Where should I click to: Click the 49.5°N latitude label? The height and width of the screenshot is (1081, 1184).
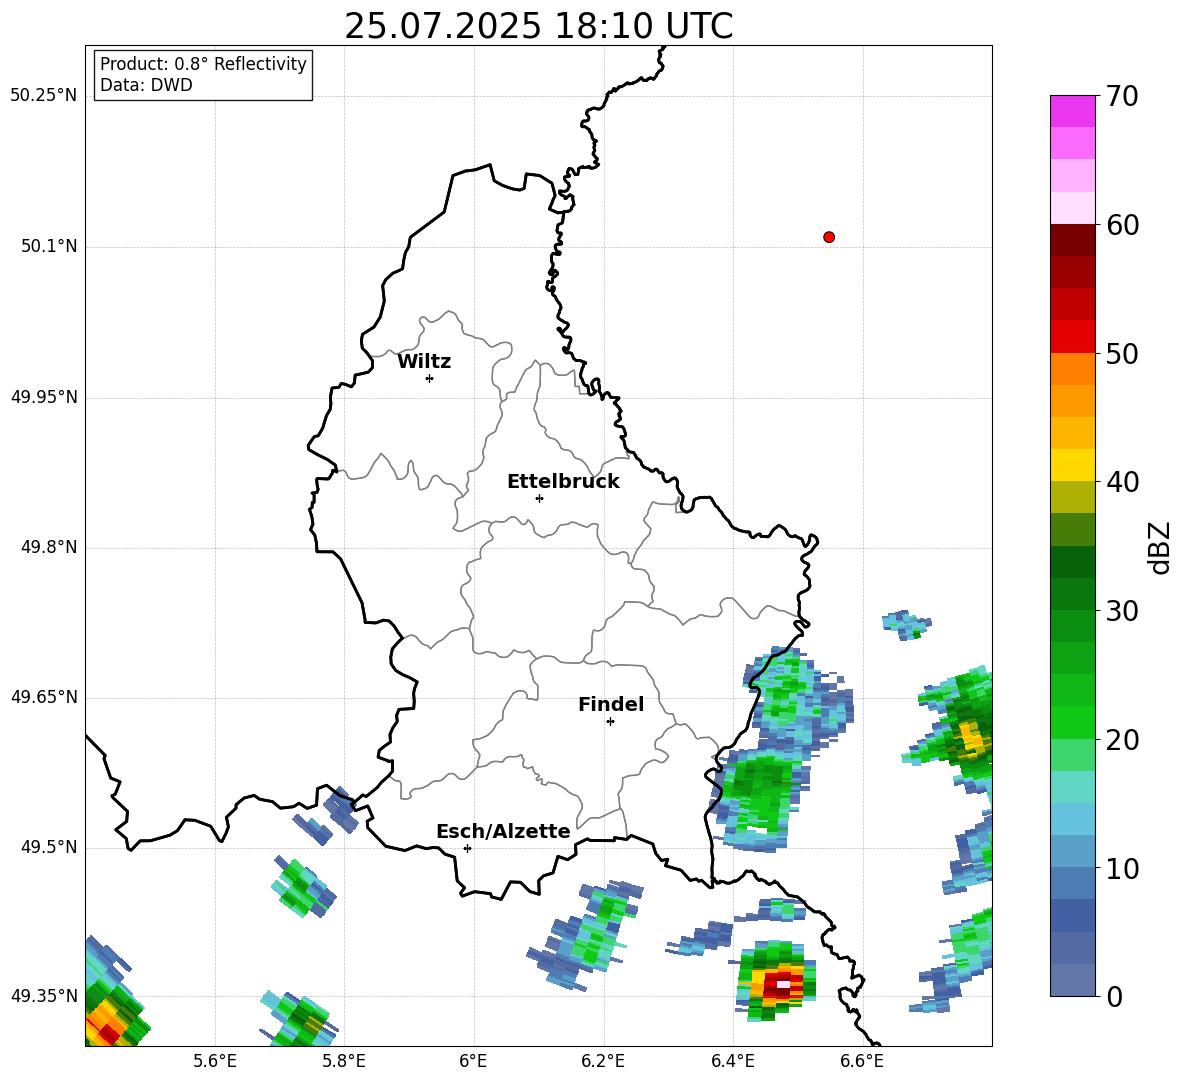click(49, 847)
